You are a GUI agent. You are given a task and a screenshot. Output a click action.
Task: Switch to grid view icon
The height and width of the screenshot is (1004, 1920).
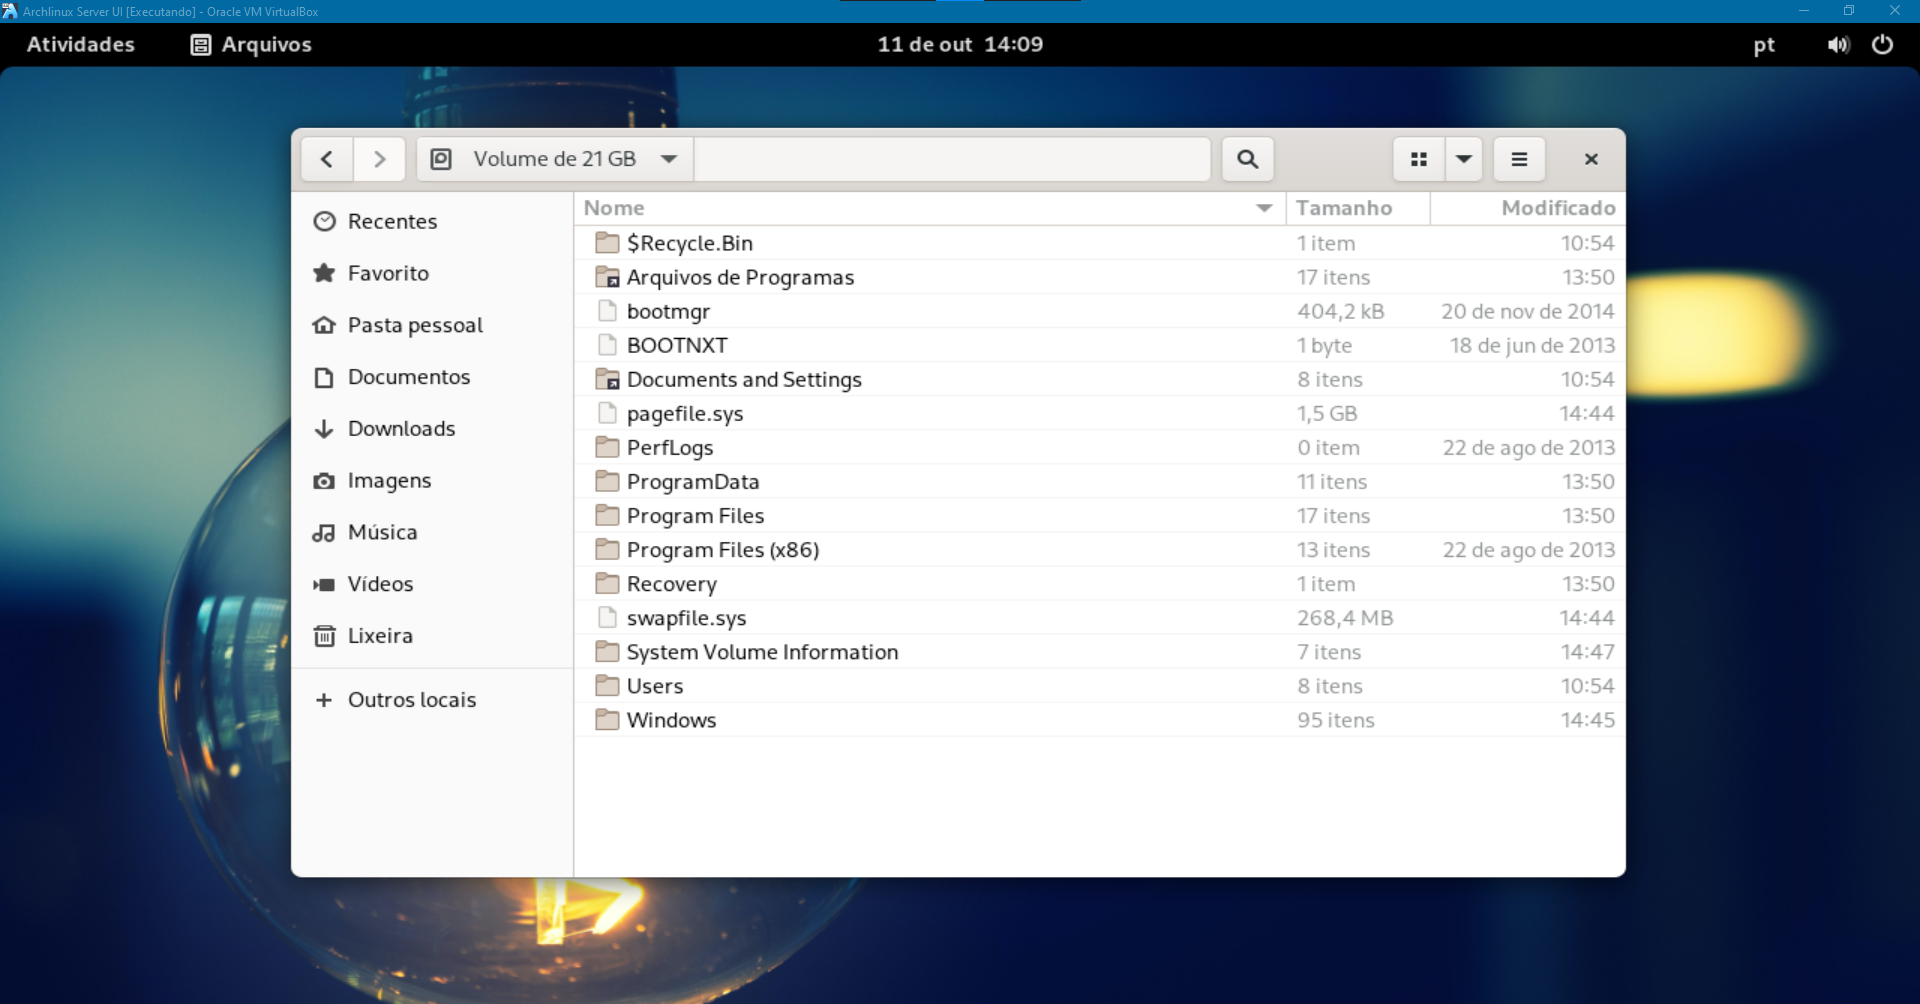tap(1418, 159)
